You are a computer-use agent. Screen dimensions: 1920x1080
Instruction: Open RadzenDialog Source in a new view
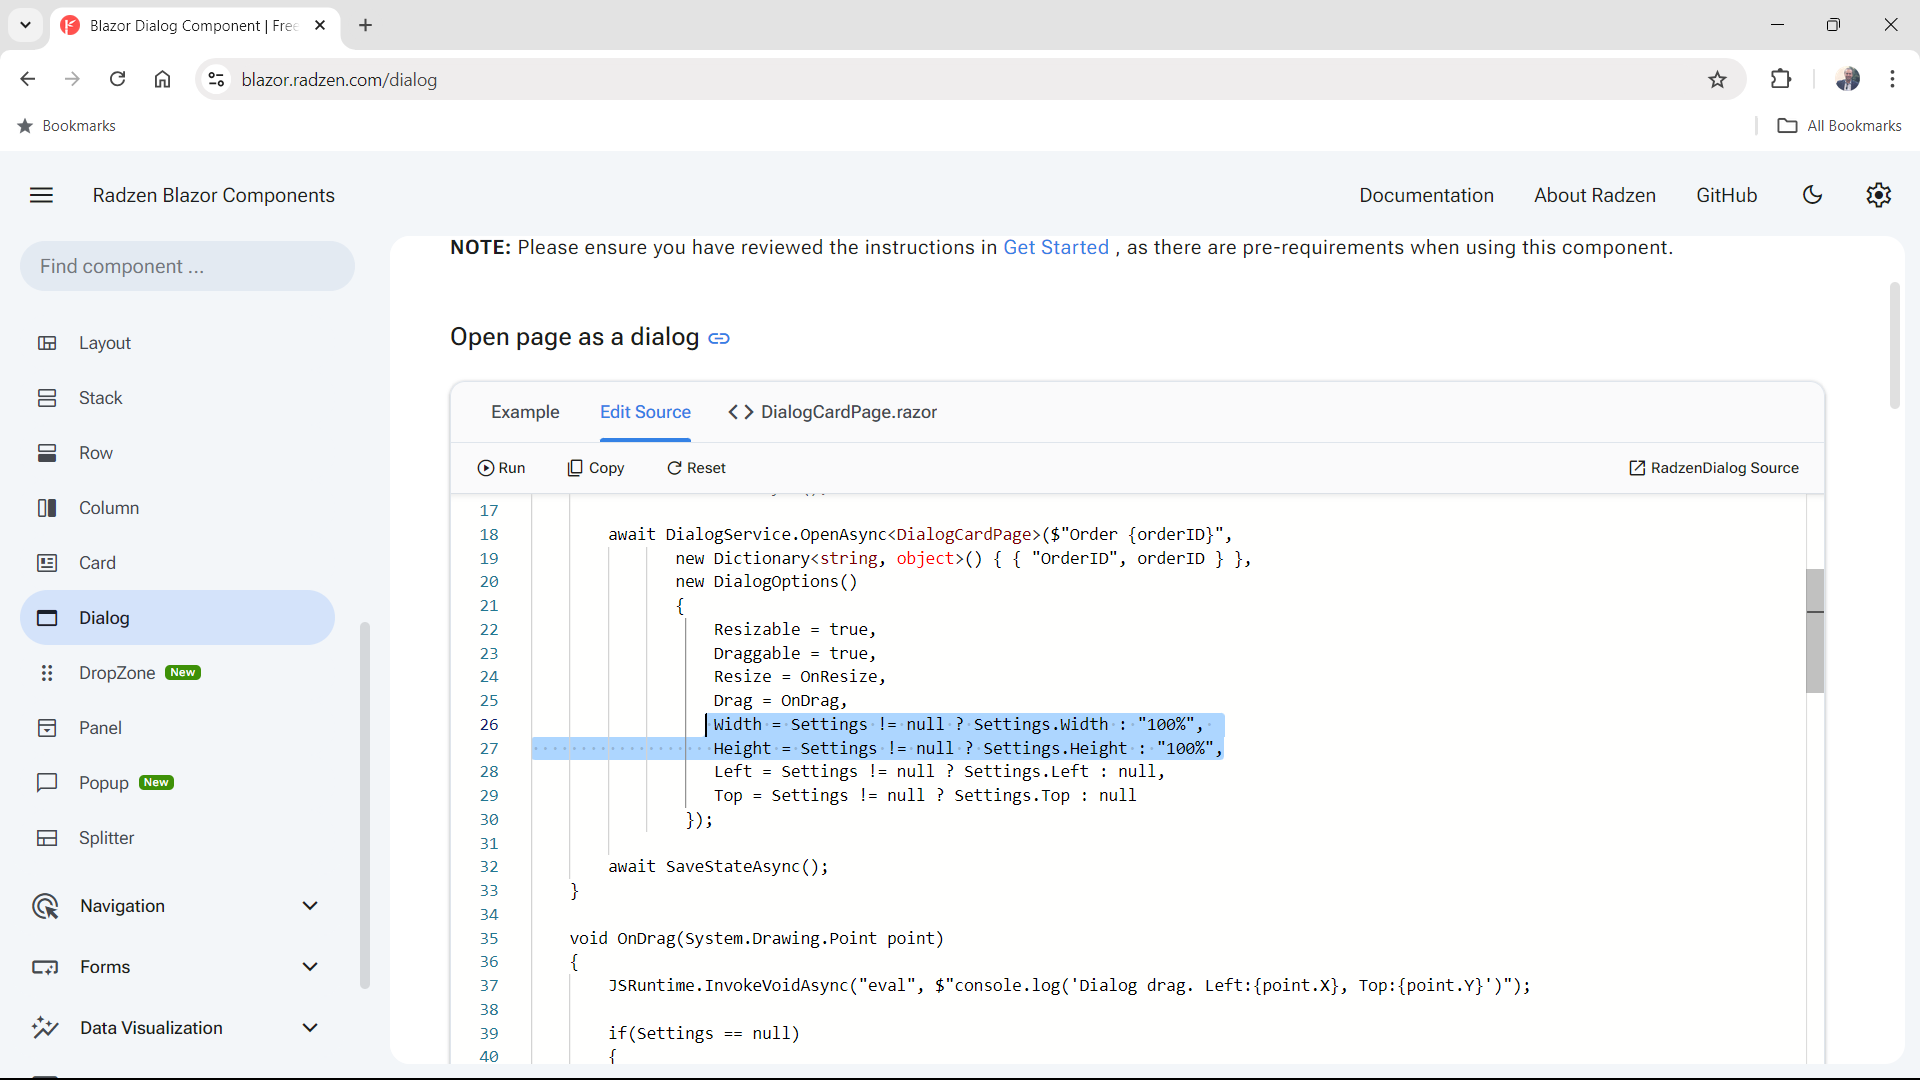[x=1713, y=467]
